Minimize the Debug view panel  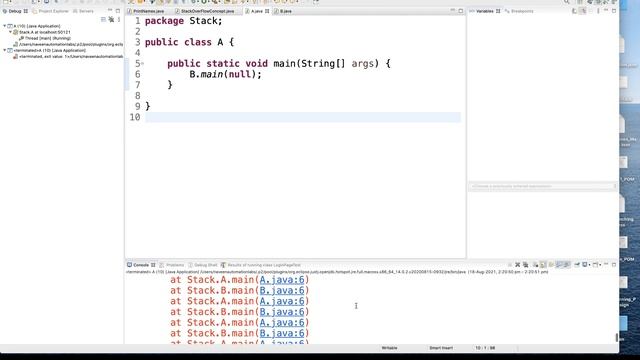tap(110, 11)
